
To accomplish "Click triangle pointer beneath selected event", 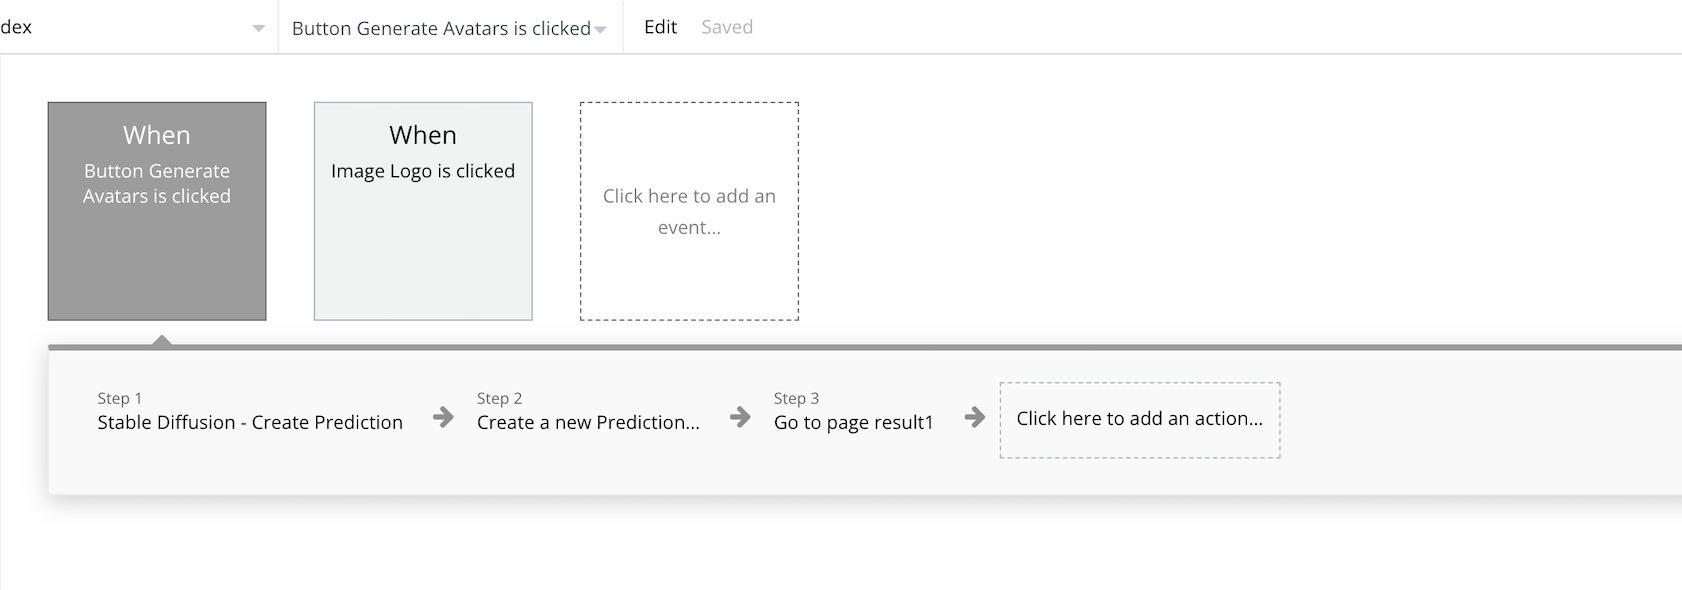I will pyautogui.click(x=162, y=340).
